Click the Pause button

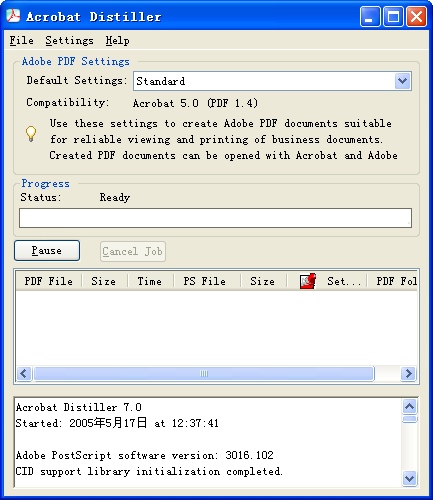coord(47,251)
